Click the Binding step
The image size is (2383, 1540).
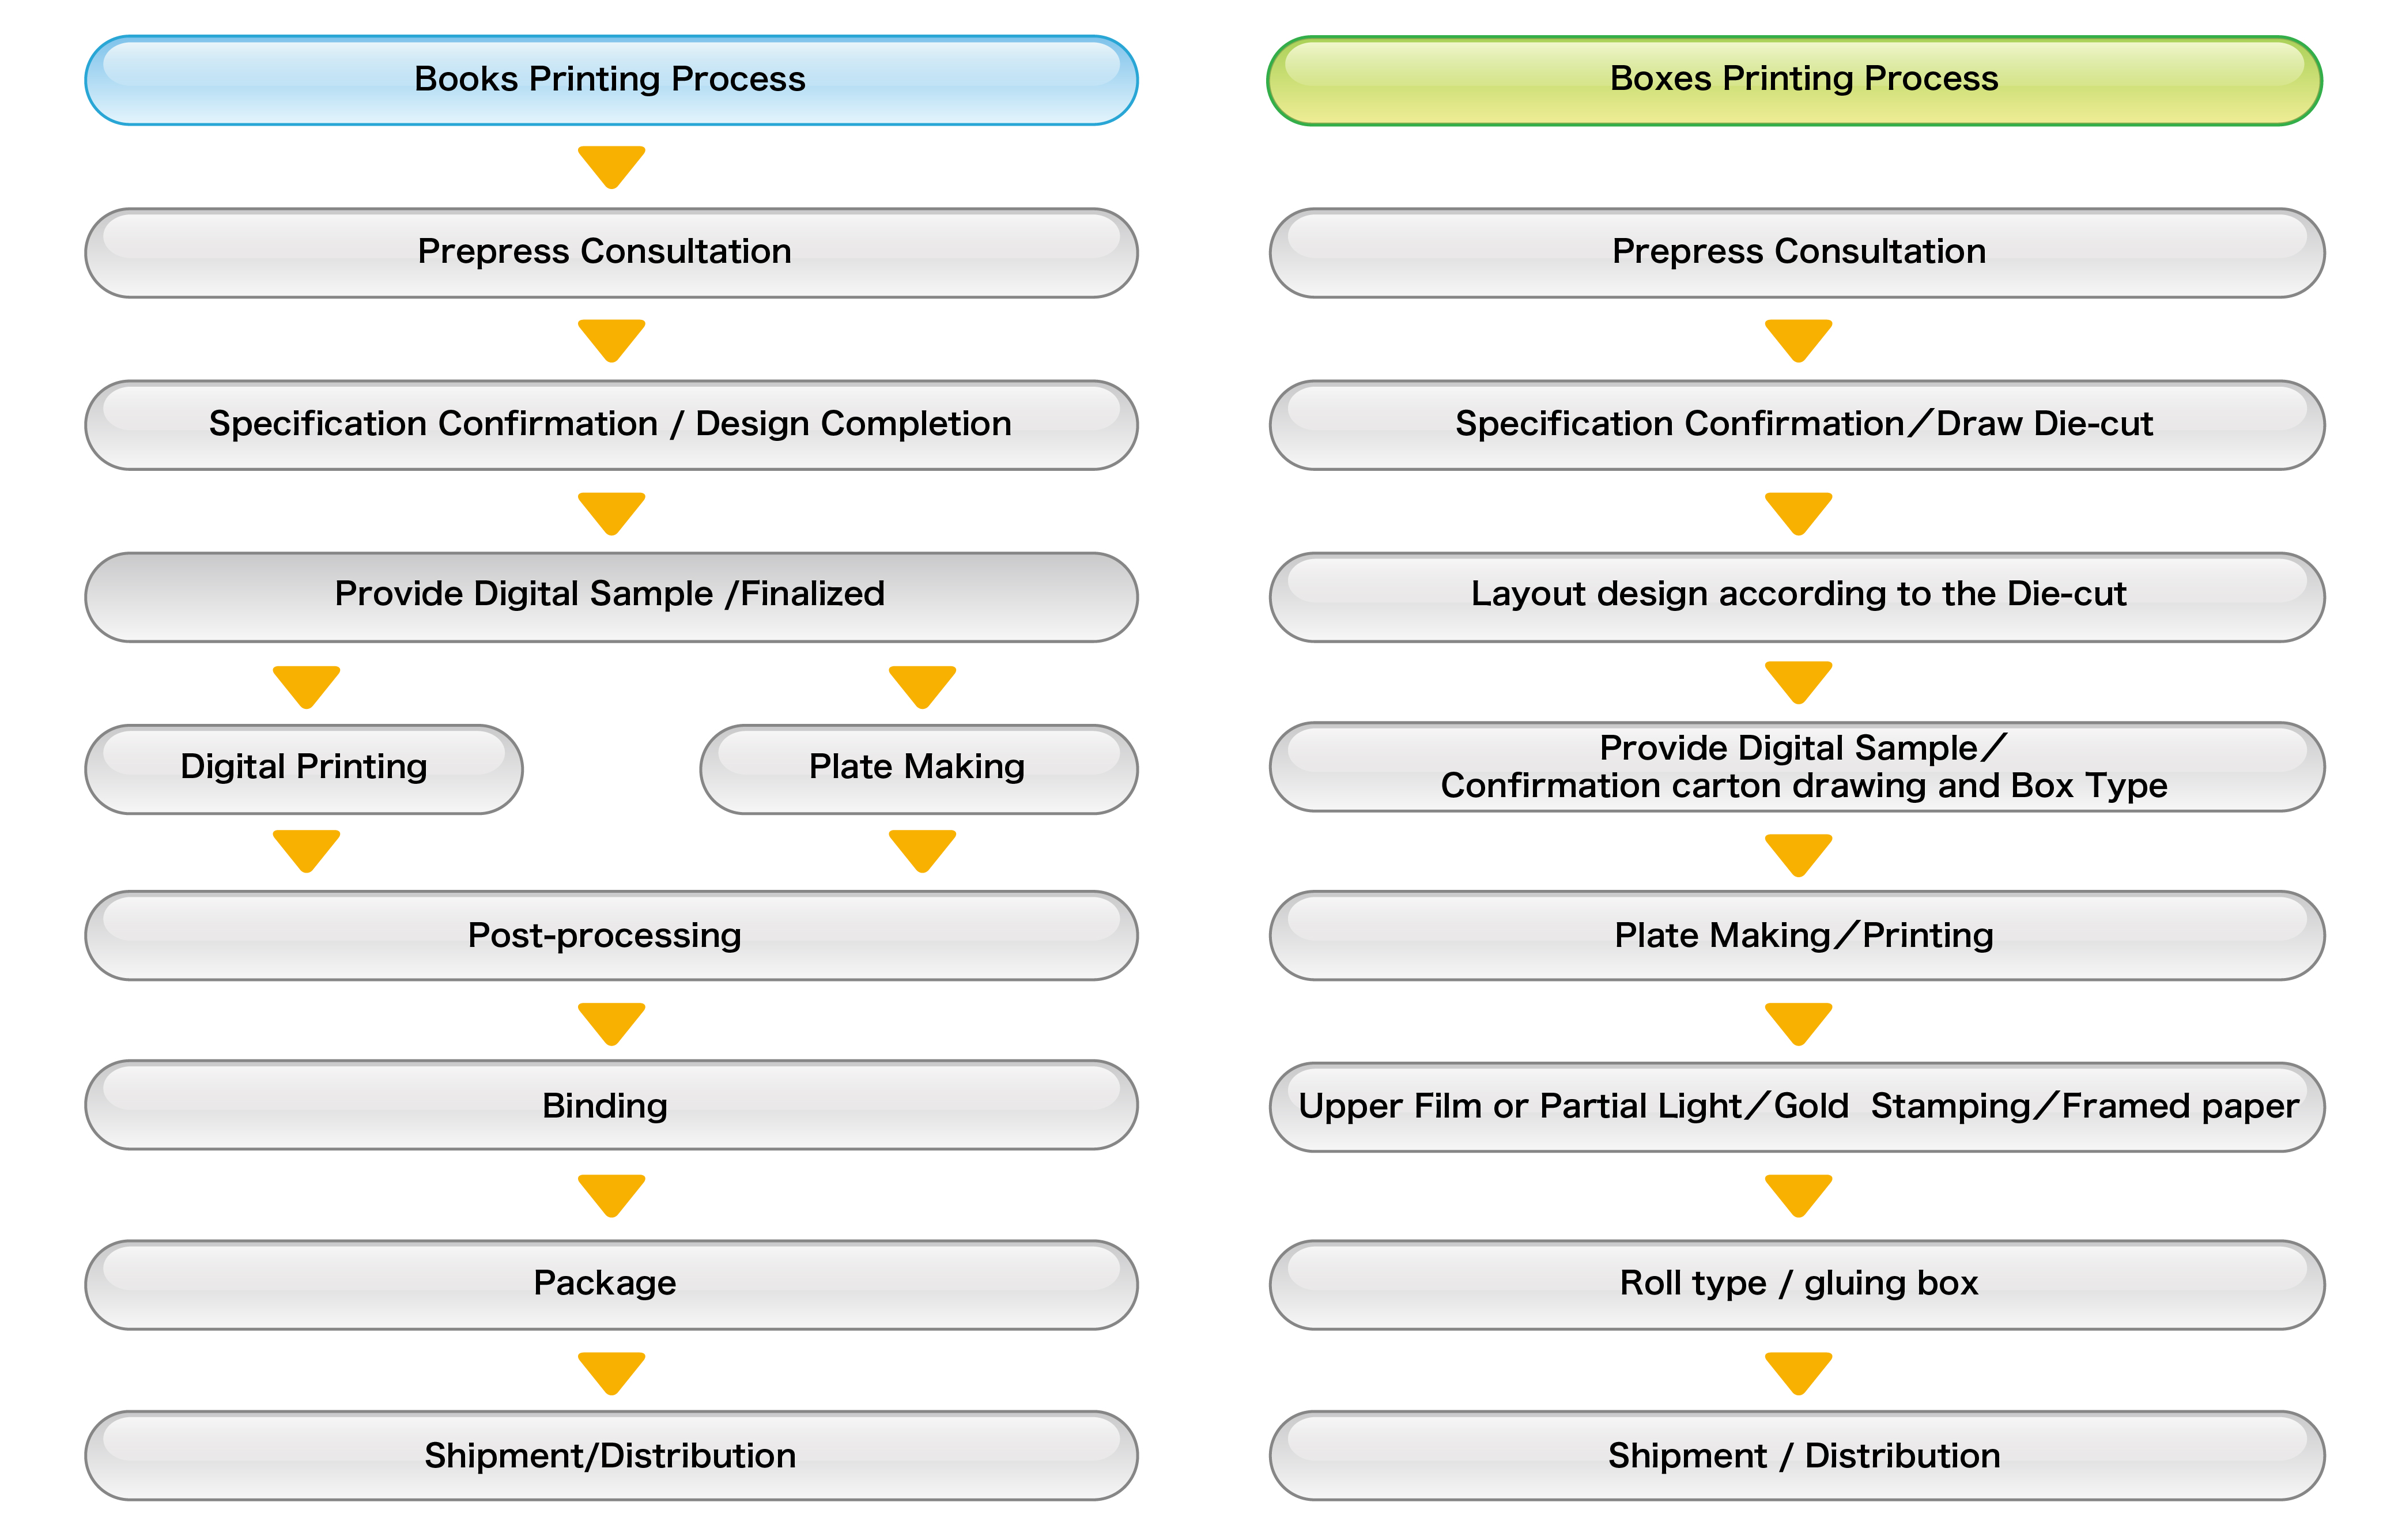pos(611,1105)
